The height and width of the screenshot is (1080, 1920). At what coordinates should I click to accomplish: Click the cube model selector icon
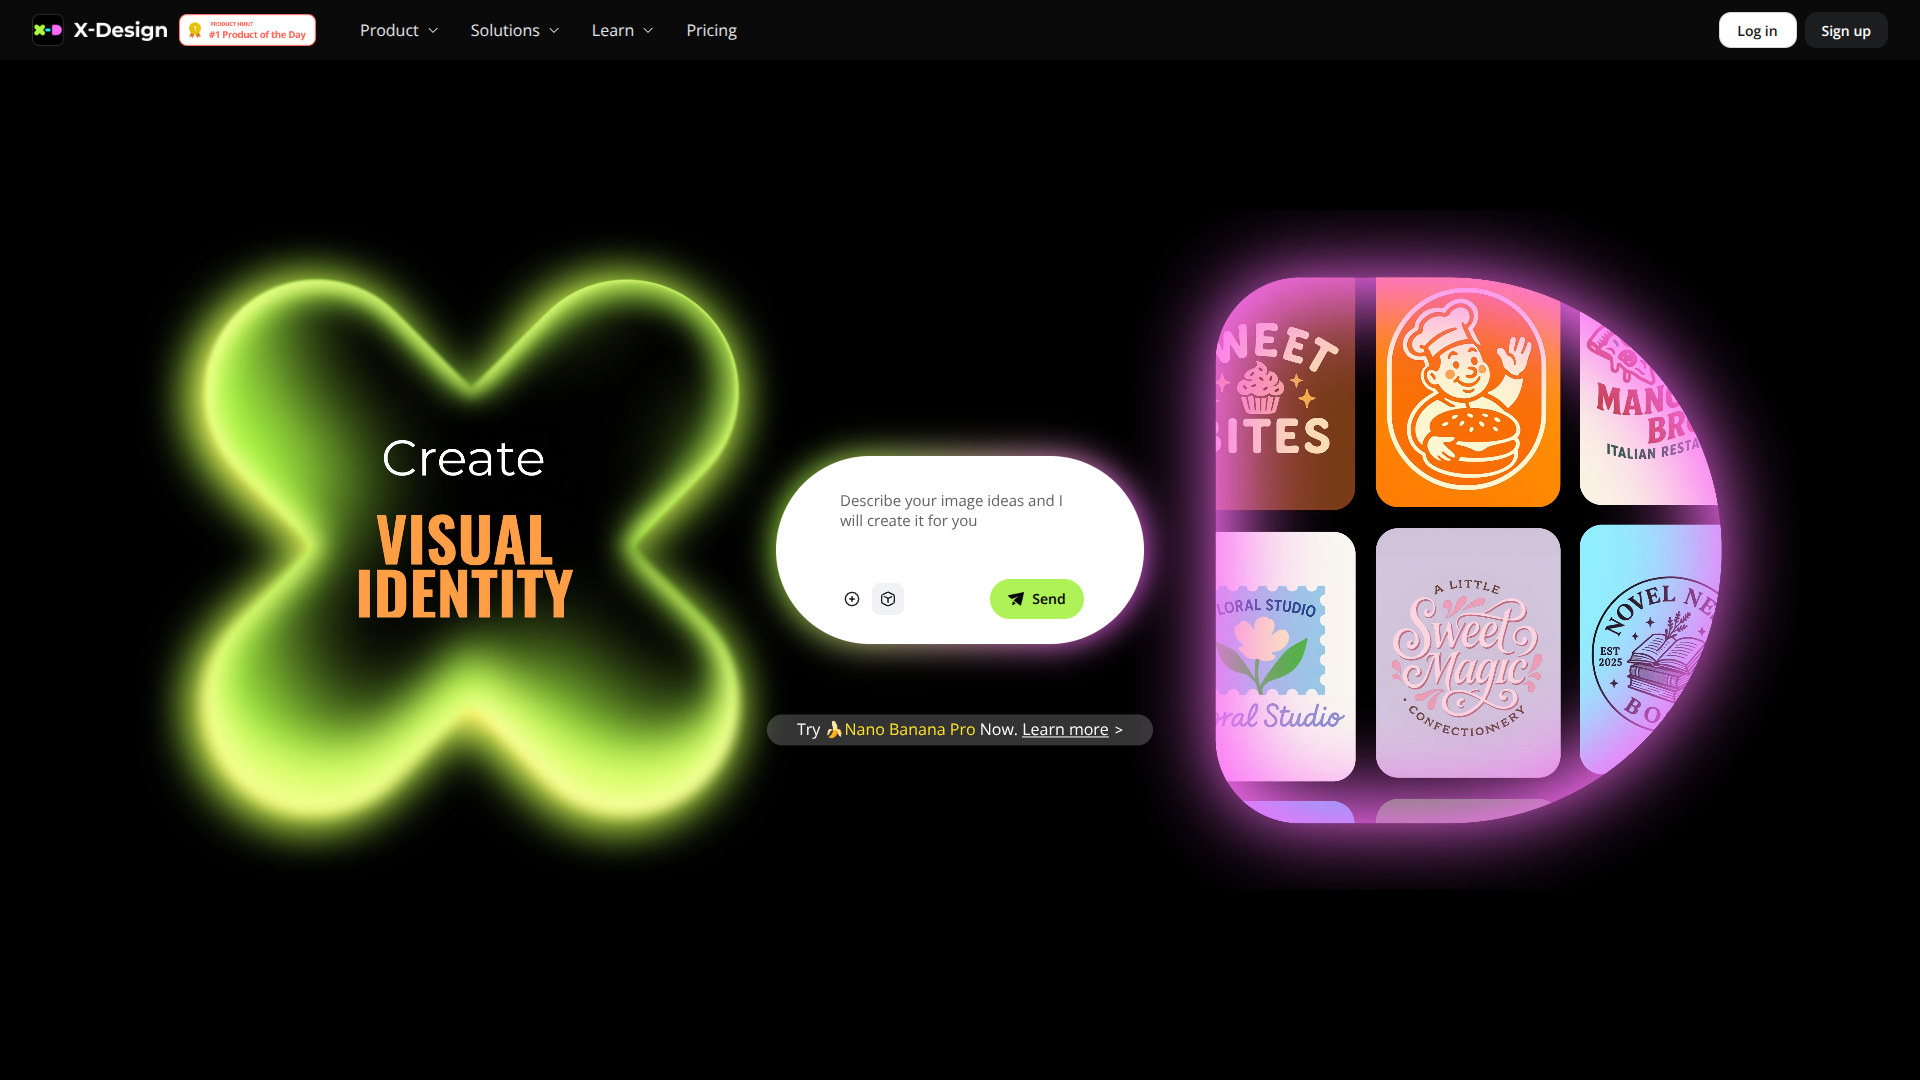click(888, 599)
